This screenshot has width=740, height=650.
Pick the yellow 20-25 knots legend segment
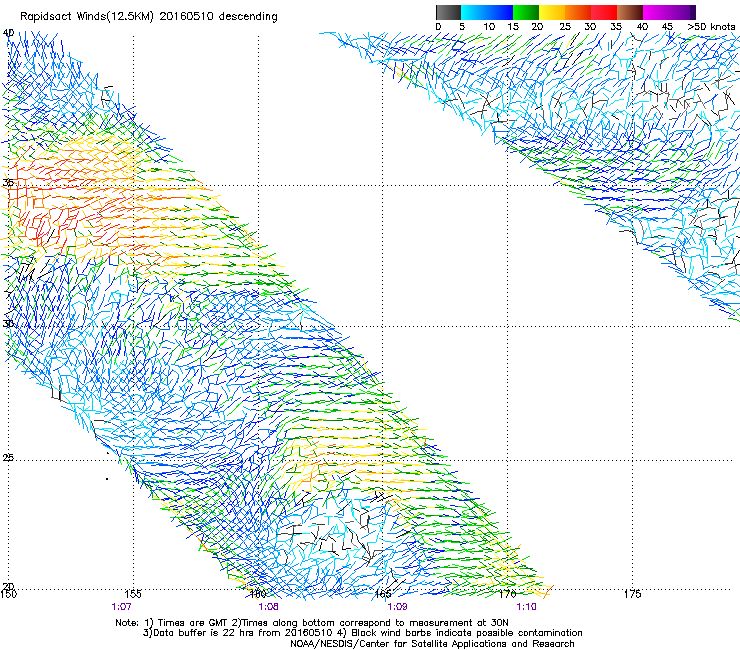[x=552, y=12]
